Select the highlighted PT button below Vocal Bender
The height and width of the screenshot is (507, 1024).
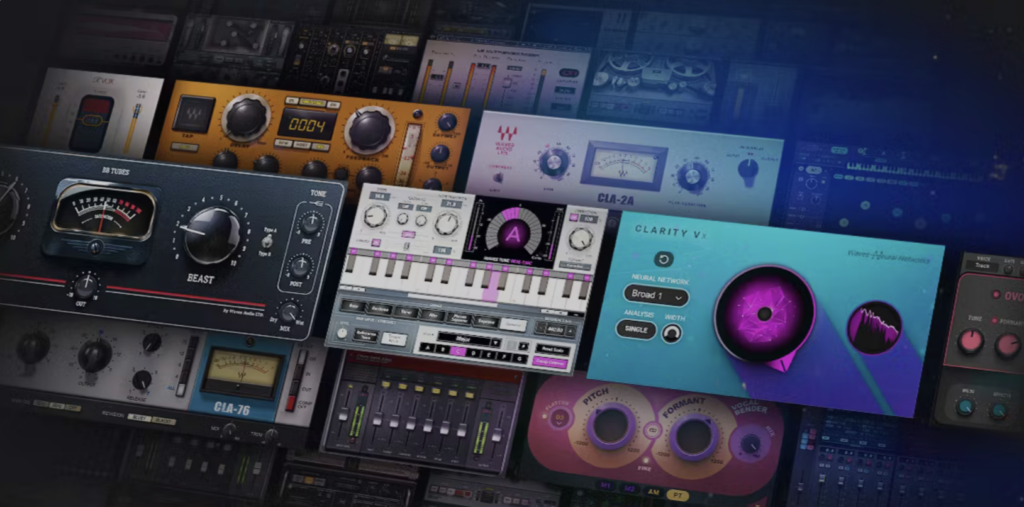pyautogui.click(x=679, y=496)
